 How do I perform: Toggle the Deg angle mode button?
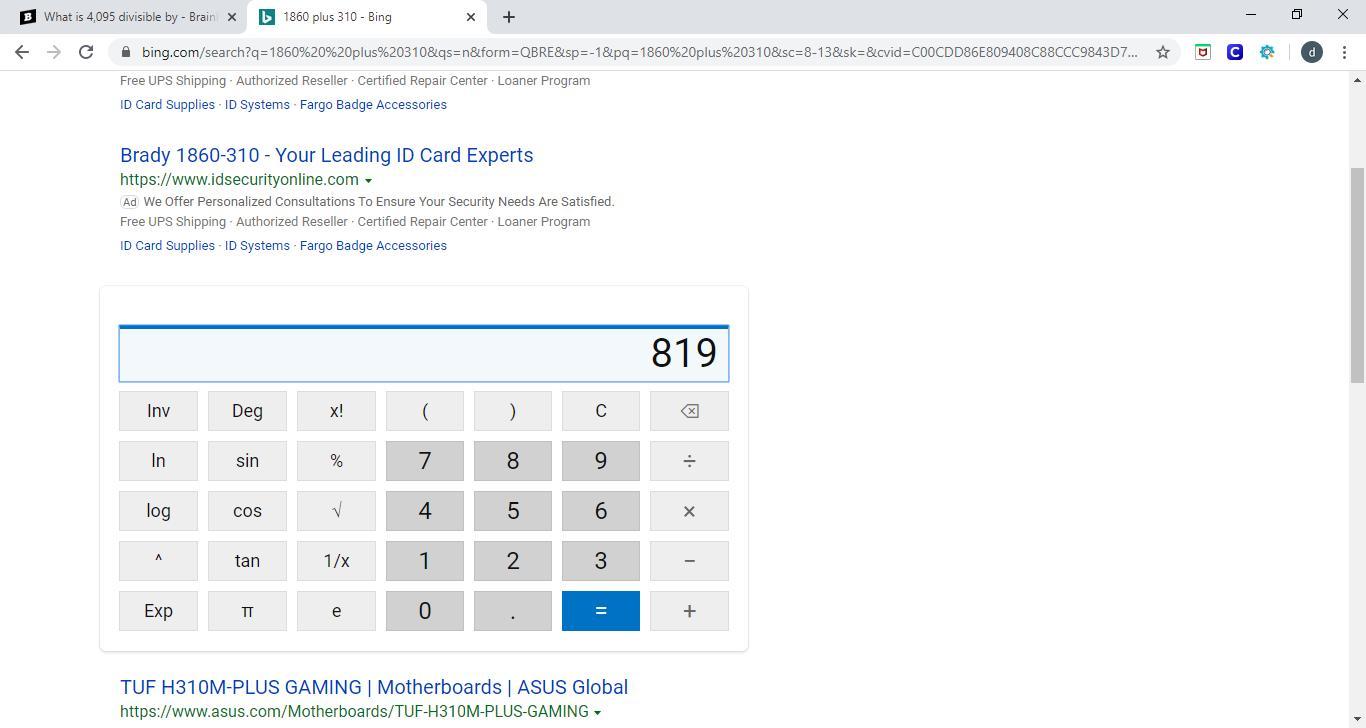coord(247,411)
